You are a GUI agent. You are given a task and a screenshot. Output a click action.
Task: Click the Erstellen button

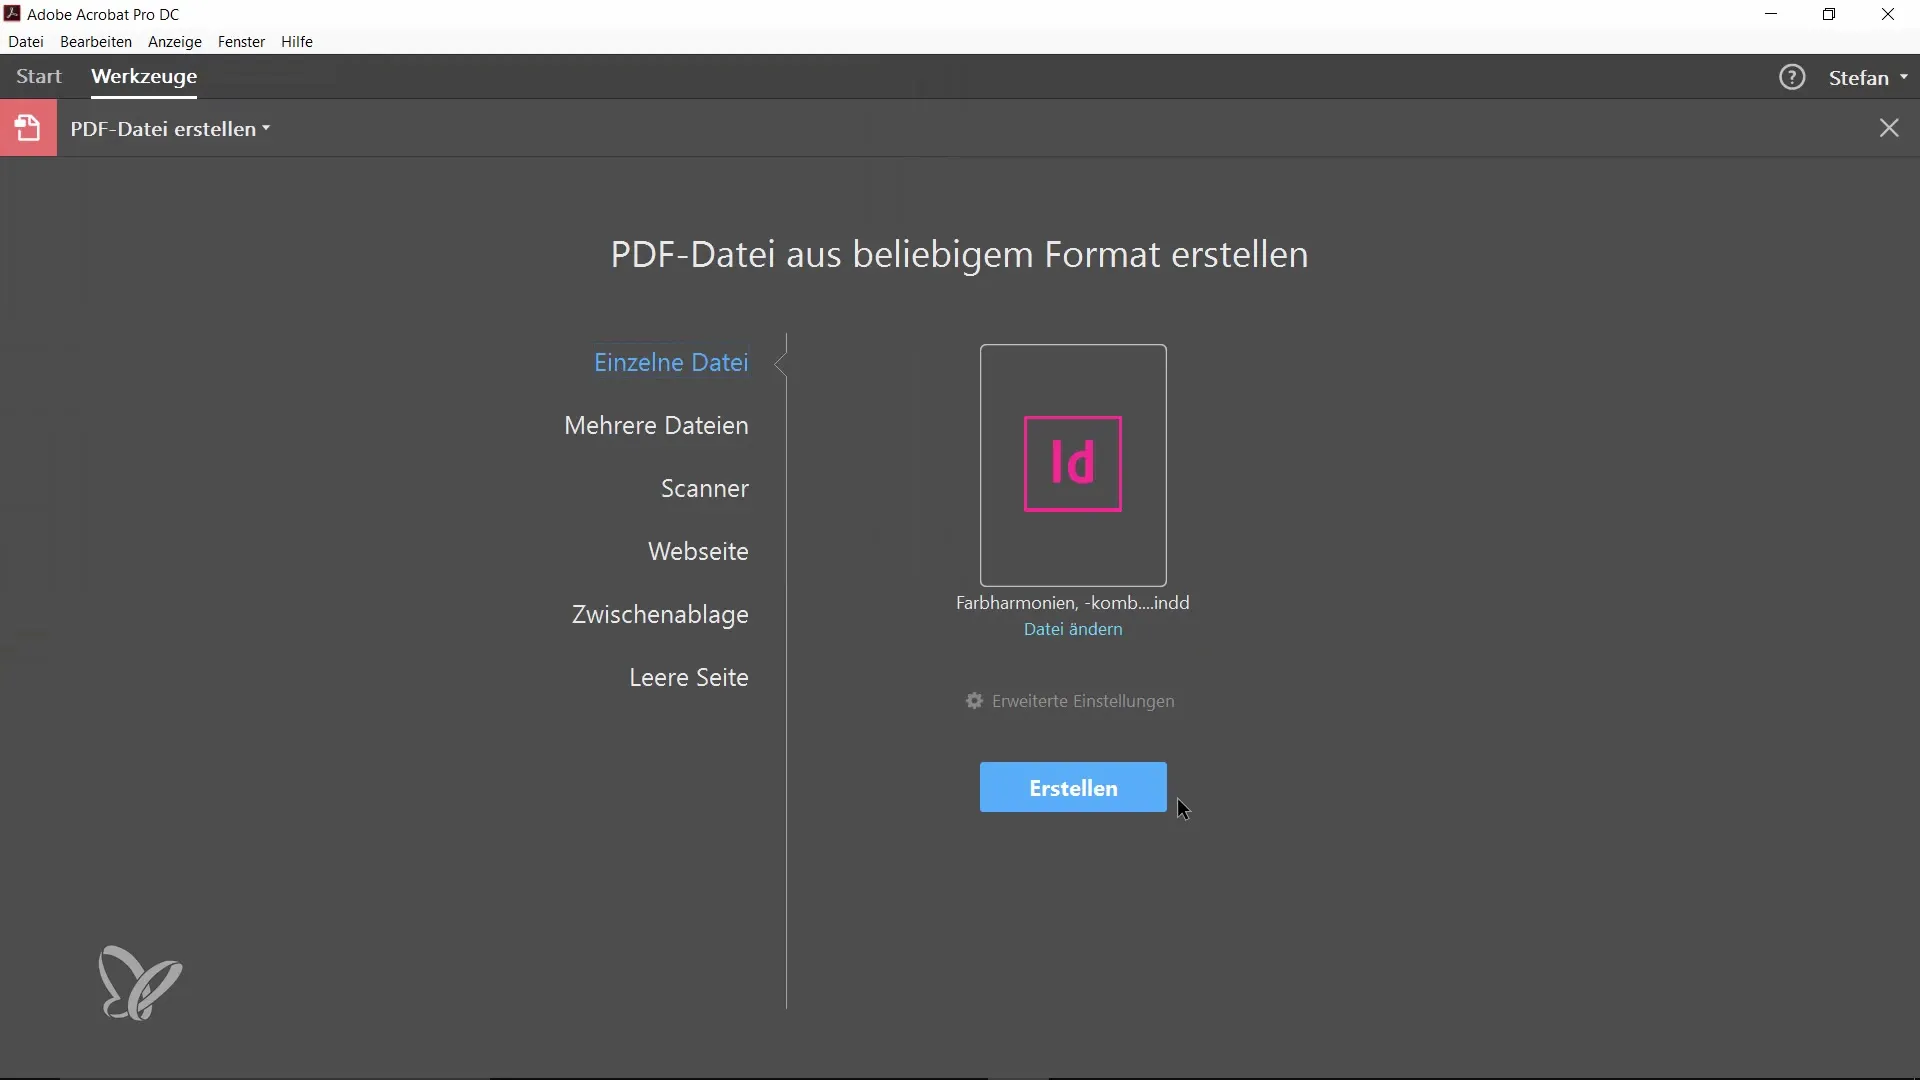pos(1073,787)
